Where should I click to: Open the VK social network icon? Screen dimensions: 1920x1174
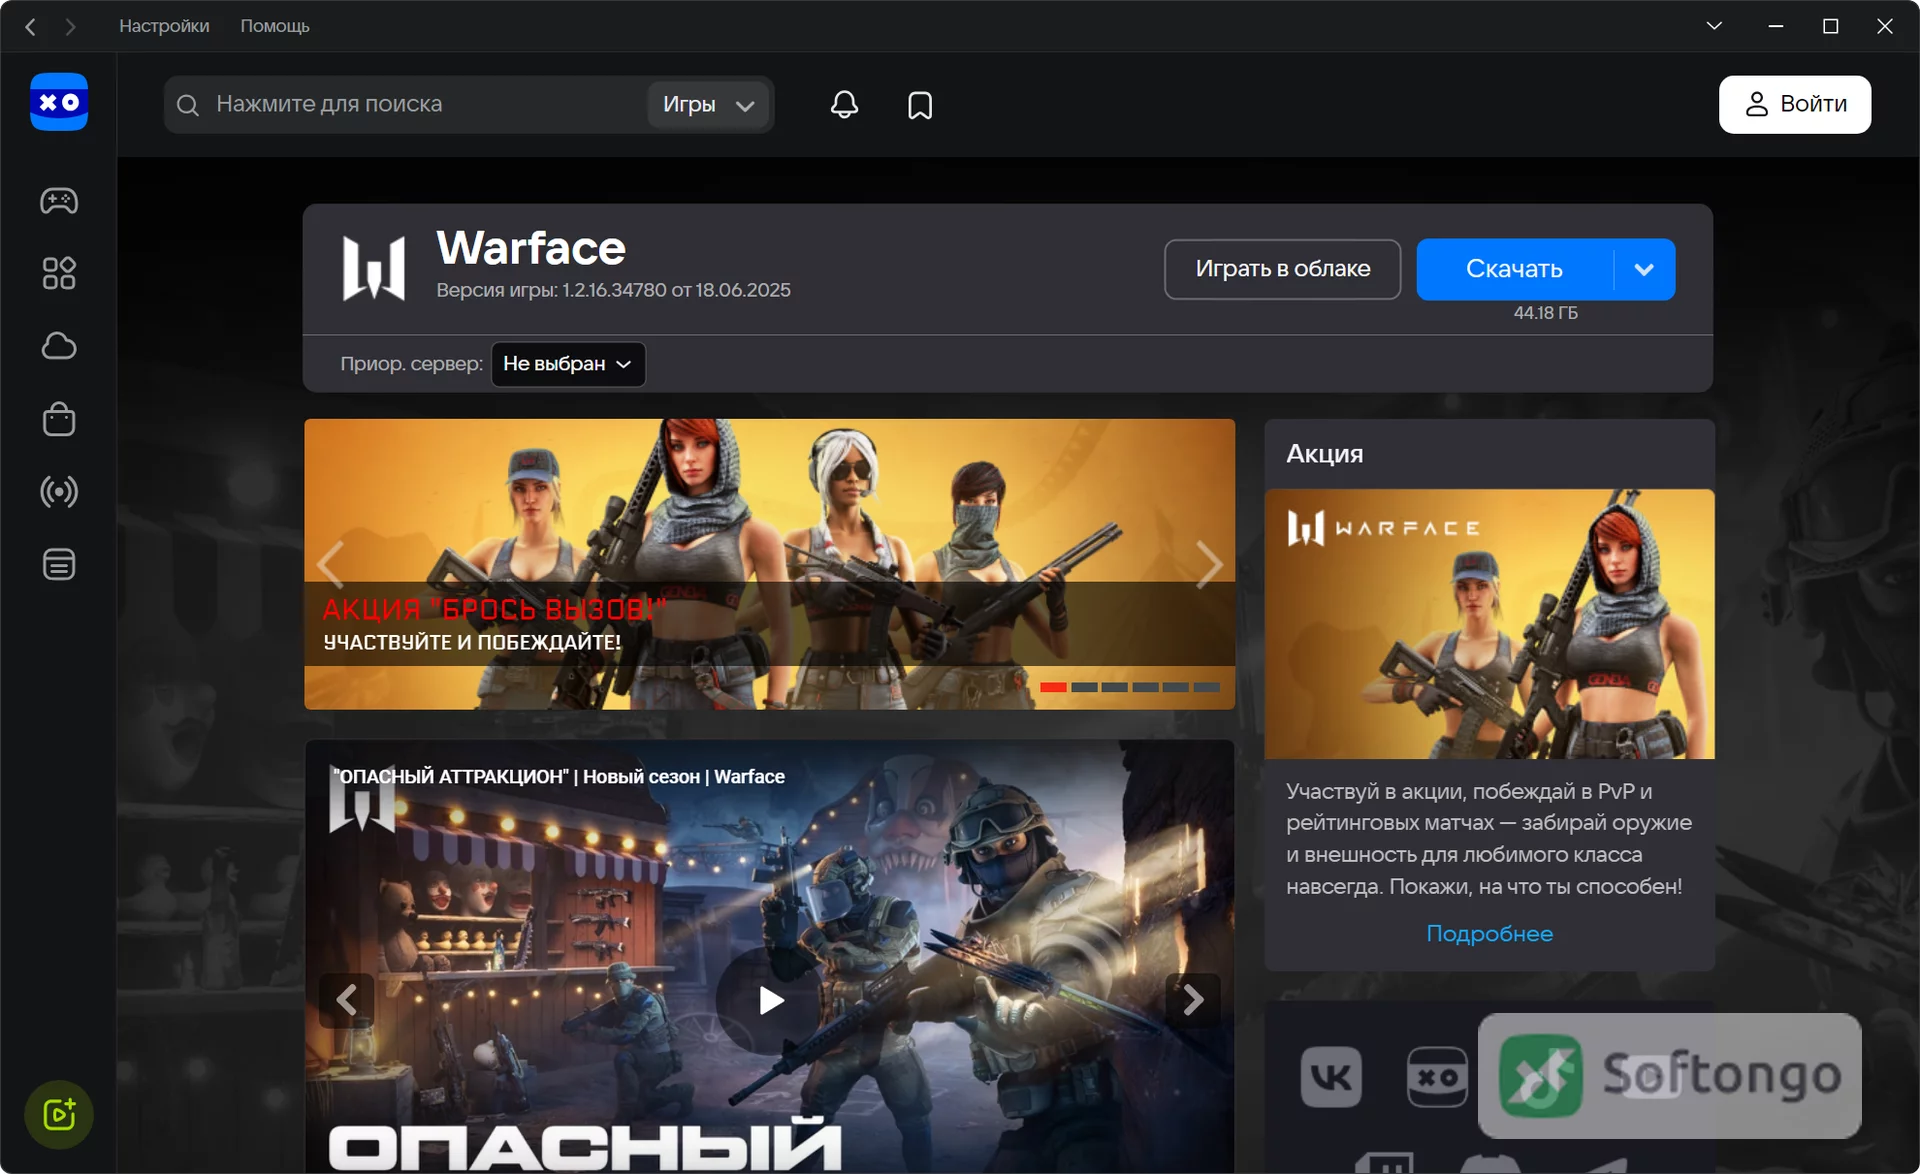point(1331,1077)
